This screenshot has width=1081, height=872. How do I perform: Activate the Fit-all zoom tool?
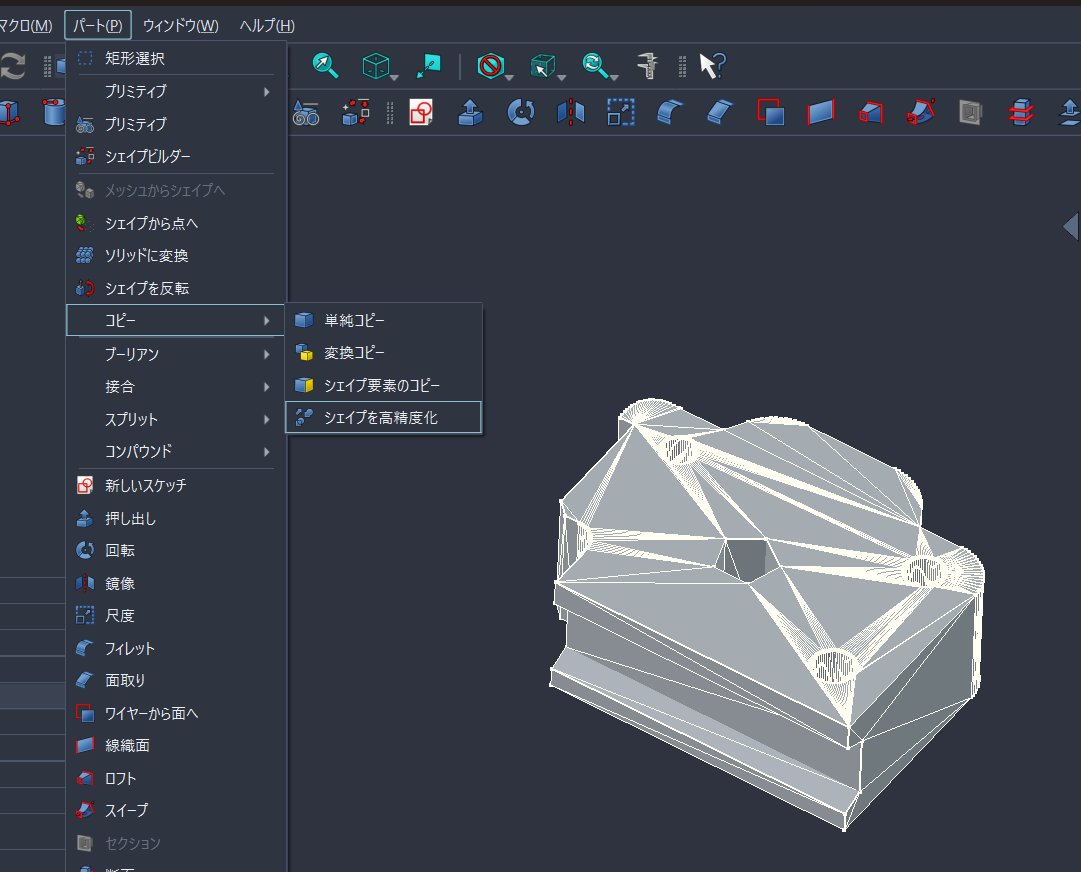coord(322,65)
